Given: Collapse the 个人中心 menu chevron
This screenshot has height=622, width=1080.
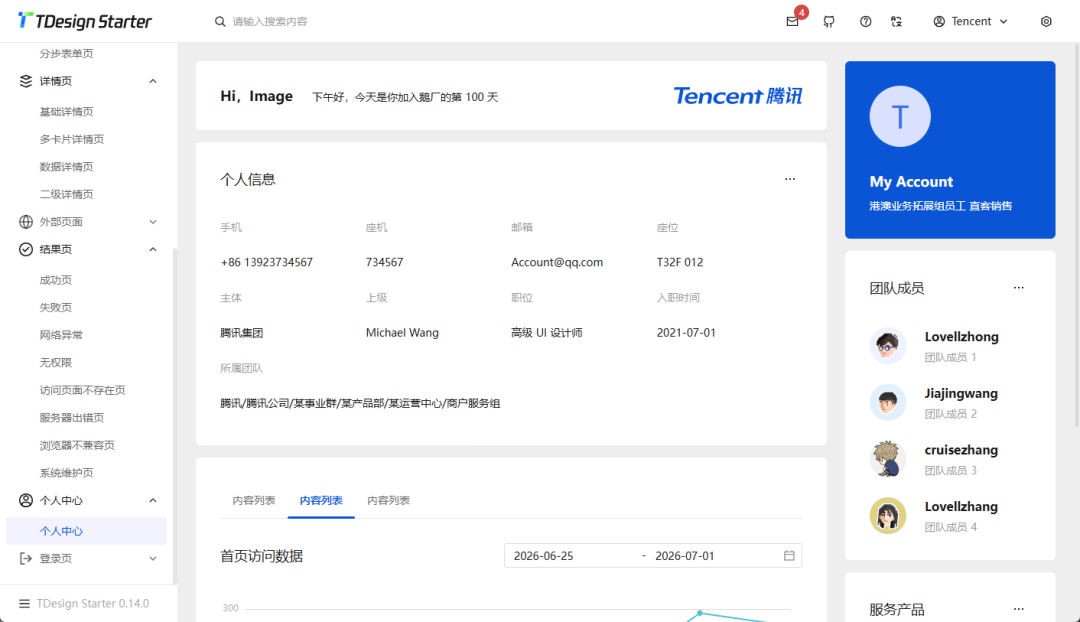Looking at the screenshot, I should click(x=153, y=500).
